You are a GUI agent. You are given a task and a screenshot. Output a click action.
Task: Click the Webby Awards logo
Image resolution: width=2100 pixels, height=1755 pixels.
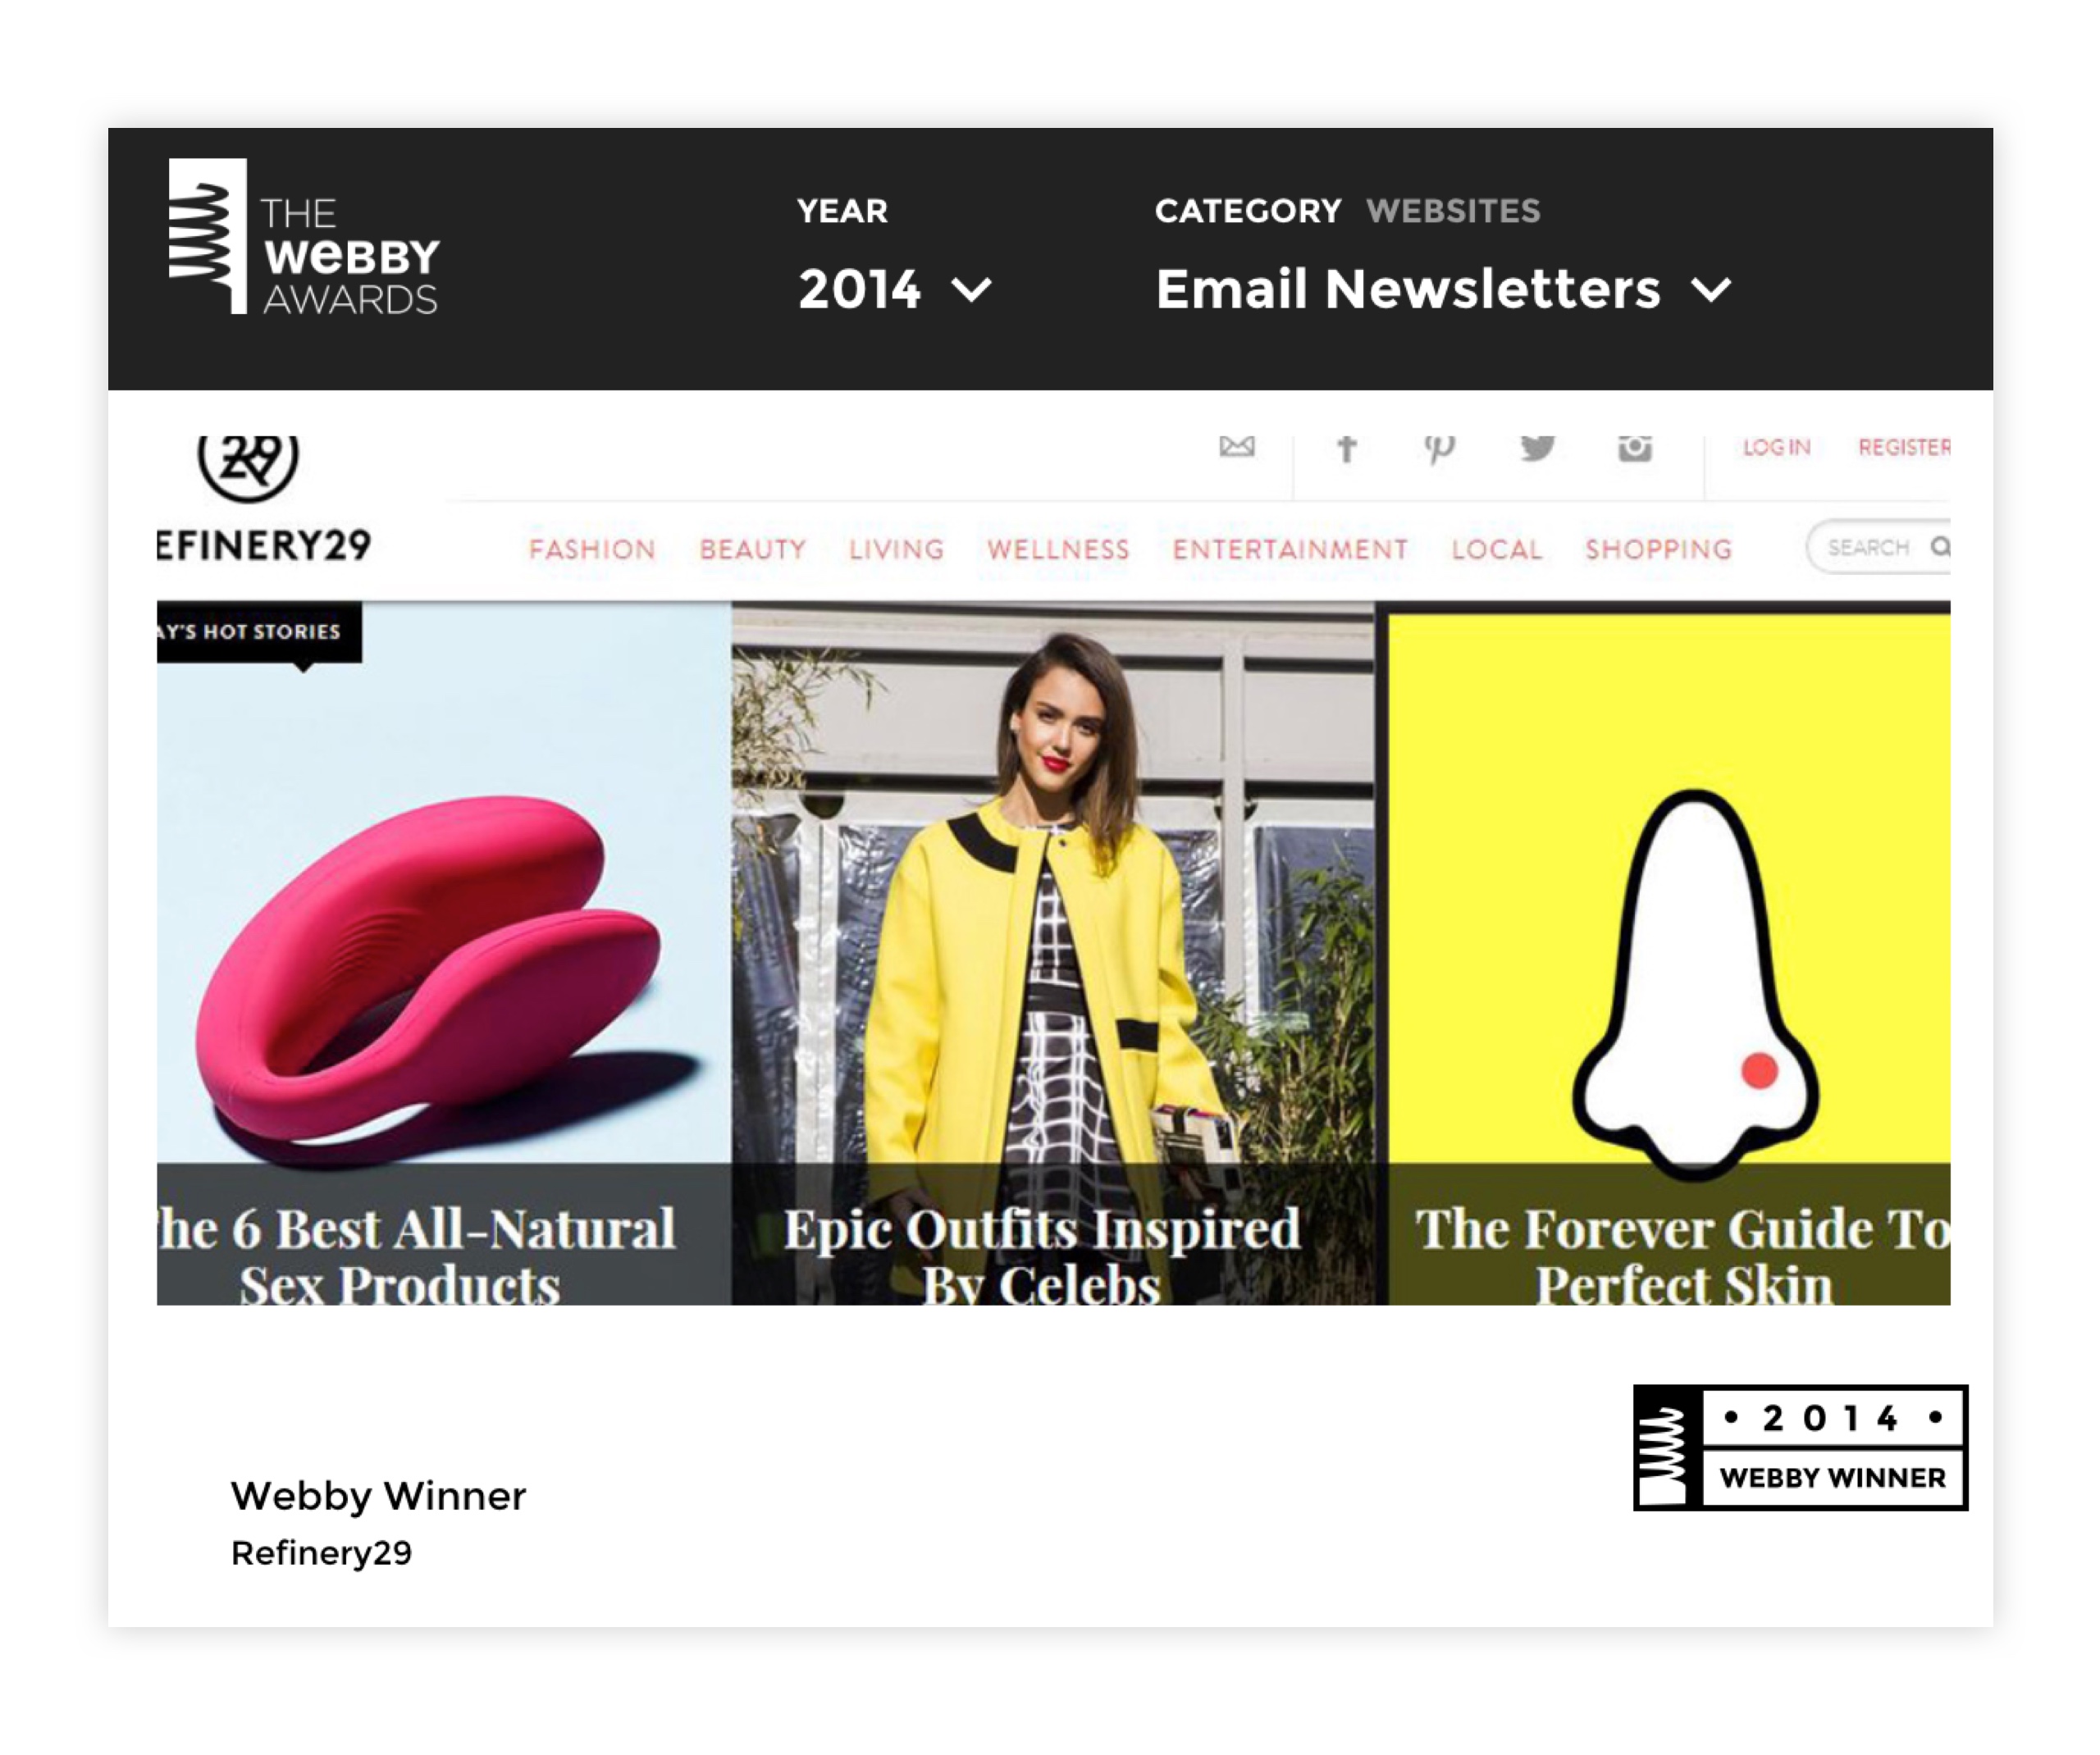304,237
